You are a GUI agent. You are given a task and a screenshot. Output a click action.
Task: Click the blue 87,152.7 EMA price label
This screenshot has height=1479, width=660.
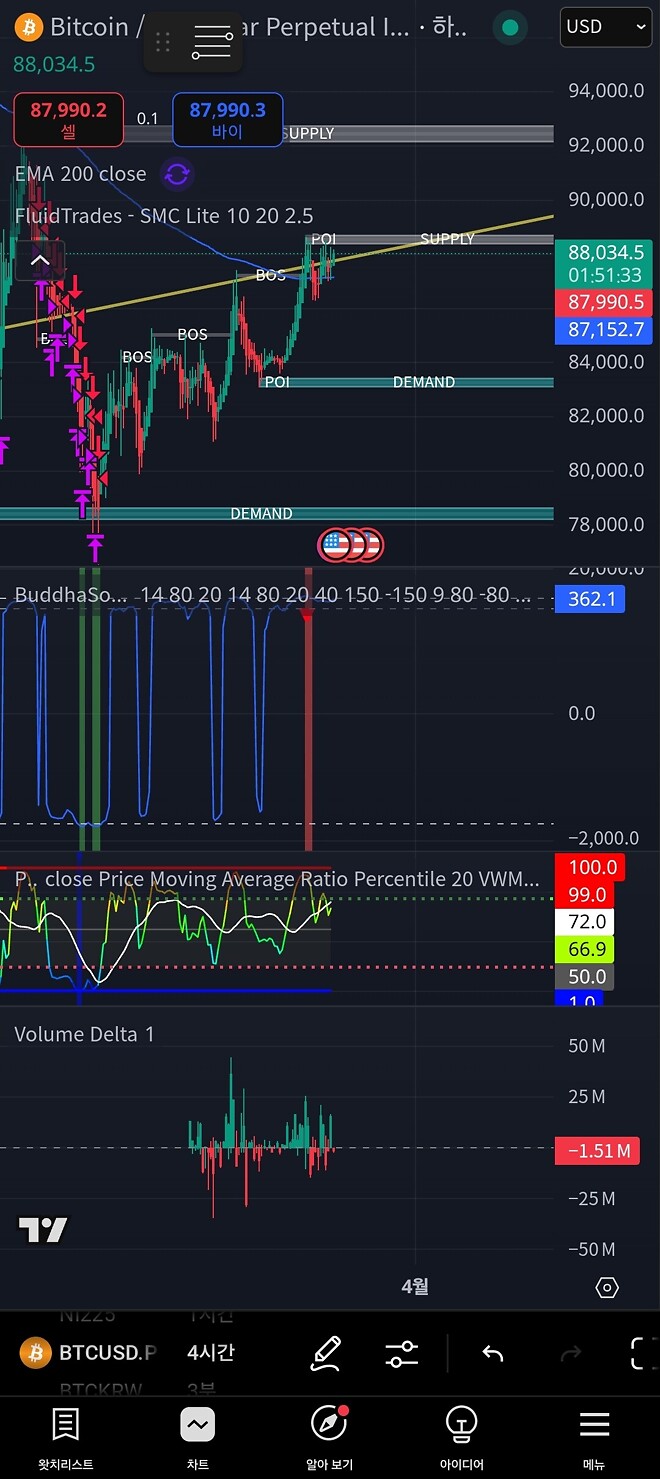point(604,330)
